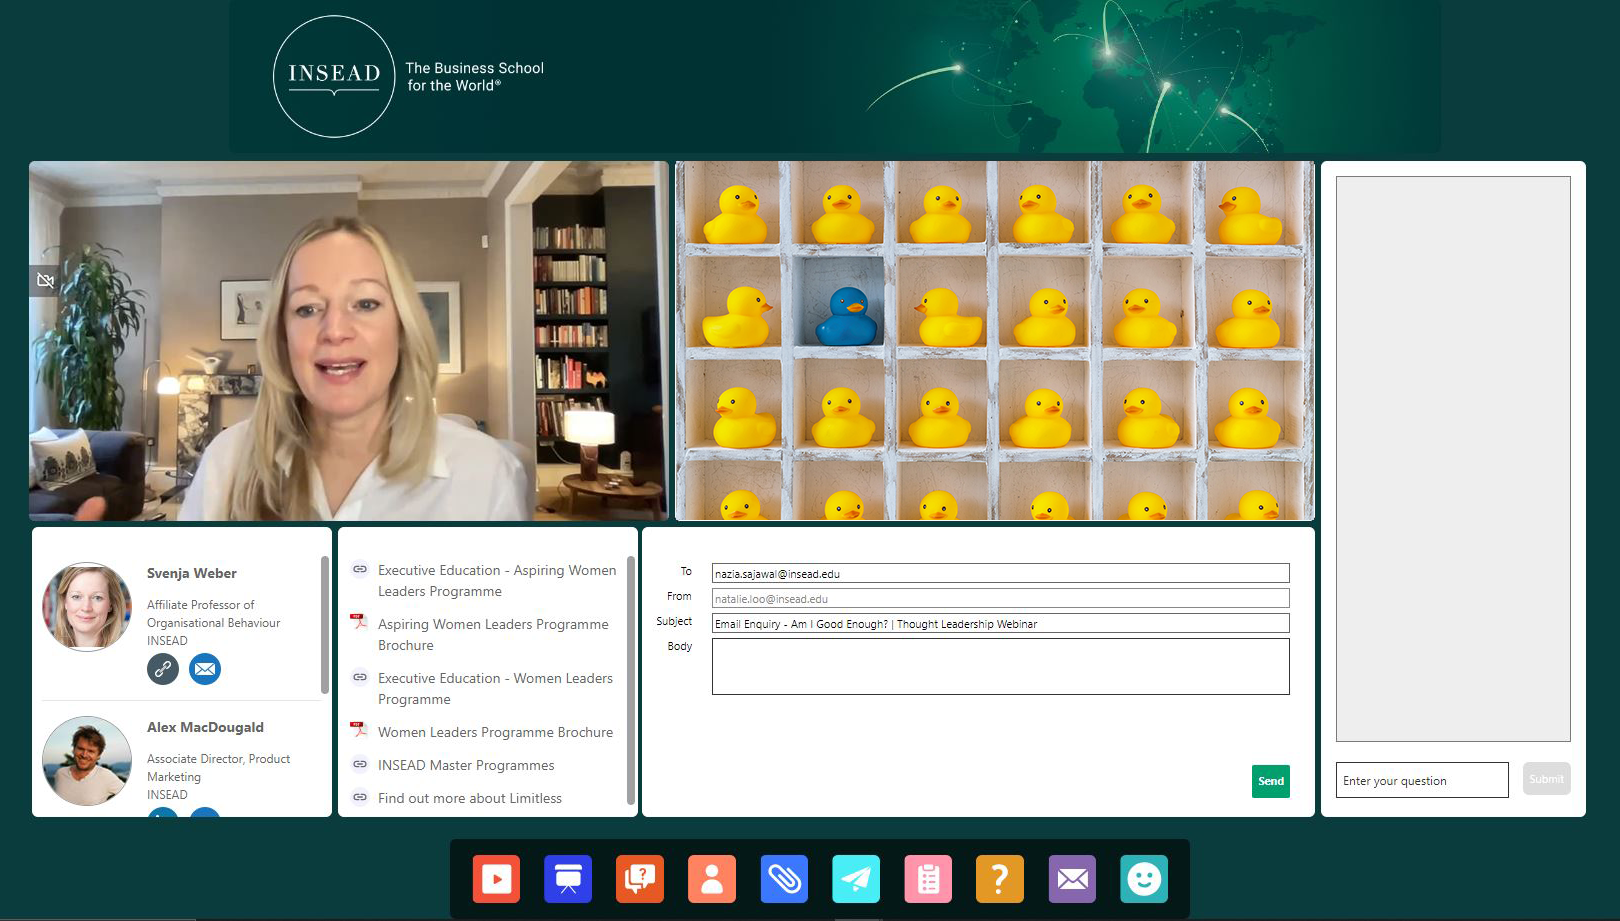The height and width of the screenshot is (921, 1620).
Task: Click the link icon beside INSEAD Master Programmes
Action: point(360,764)
